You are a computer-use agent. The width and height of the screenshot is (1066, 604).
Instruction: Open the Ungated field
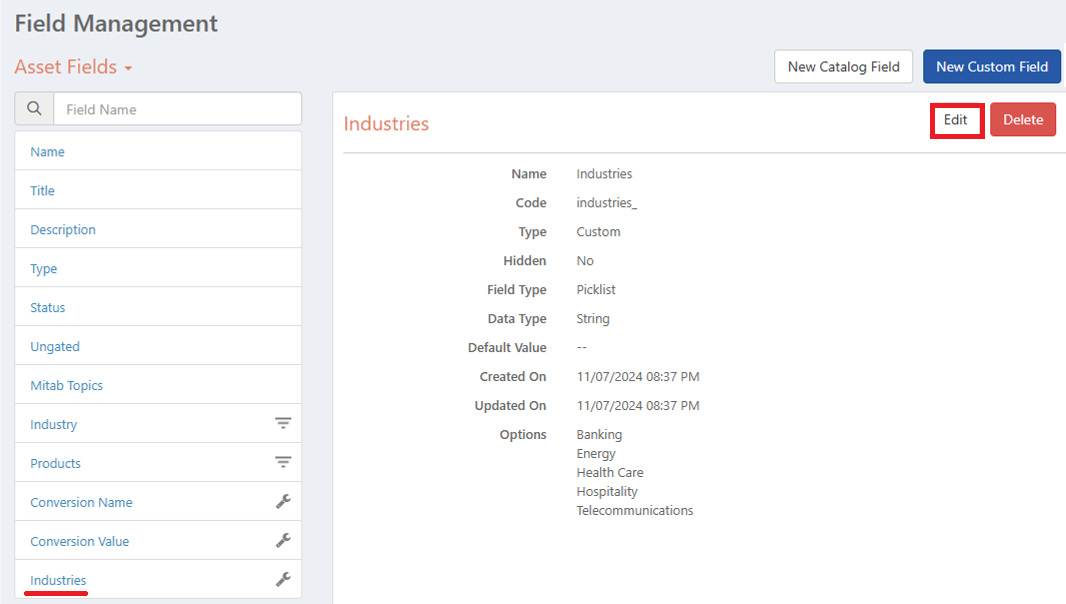[158, 346]
